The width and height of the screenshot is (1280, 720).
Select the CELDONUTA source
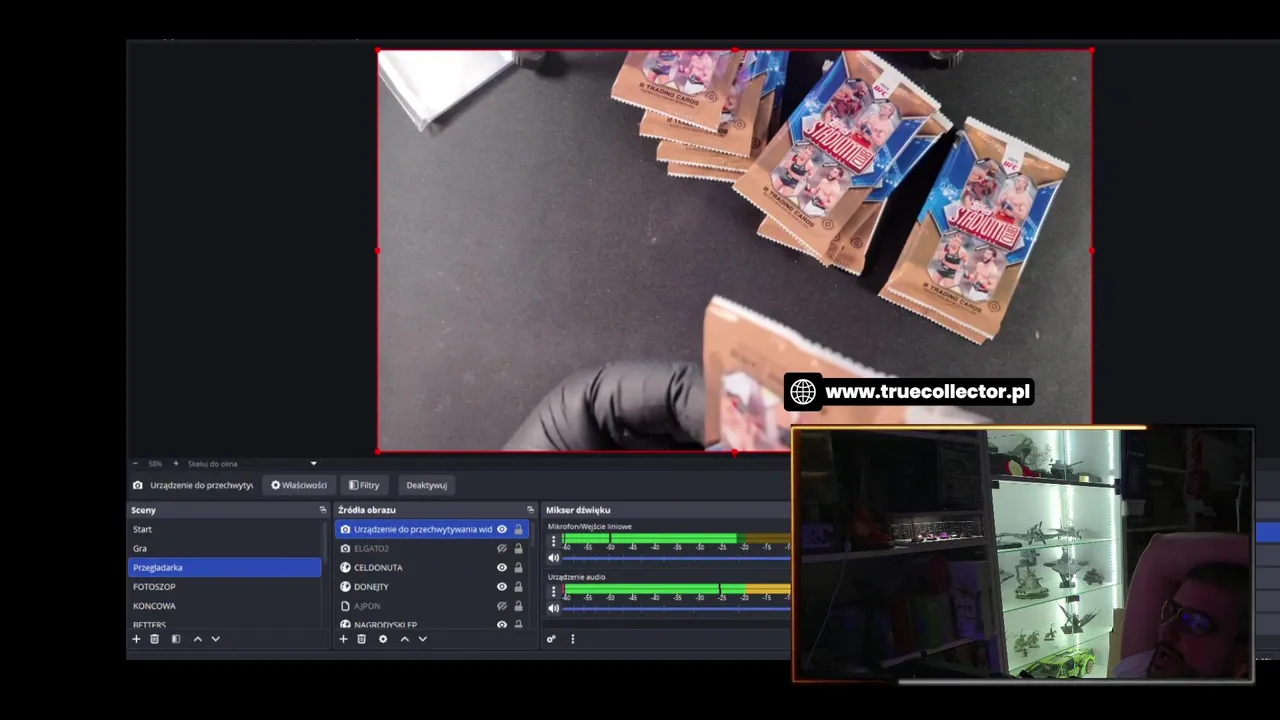point(432,567)
